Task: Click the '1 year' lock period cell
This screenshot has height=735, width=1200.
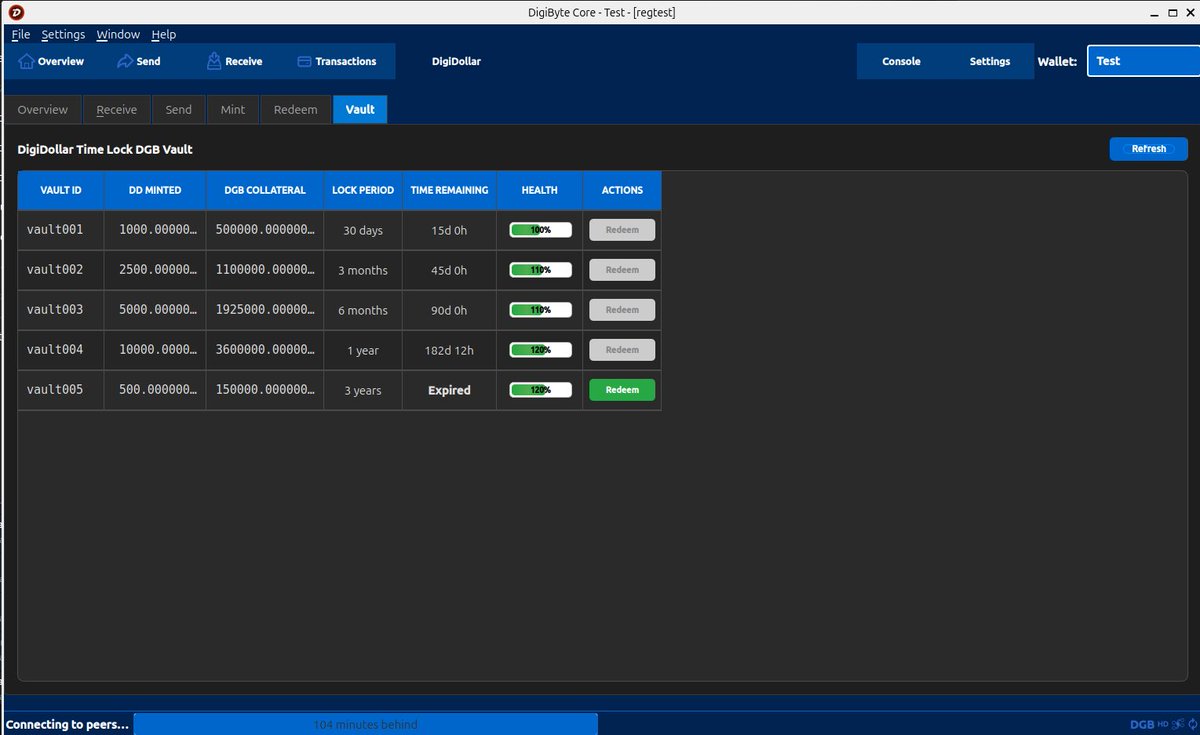Action: pos(363,350)
